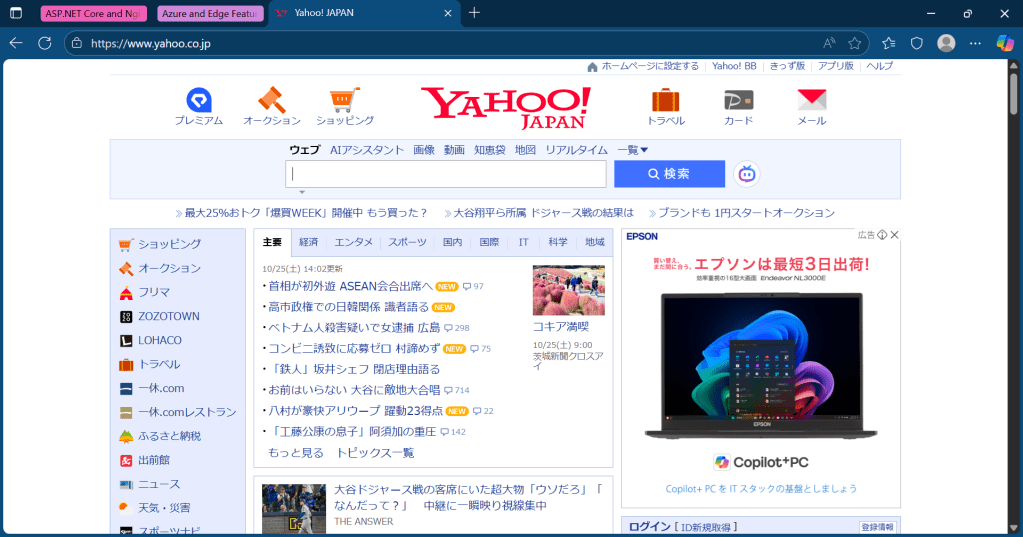Expand the 一覧 search category dropdown

633,150
